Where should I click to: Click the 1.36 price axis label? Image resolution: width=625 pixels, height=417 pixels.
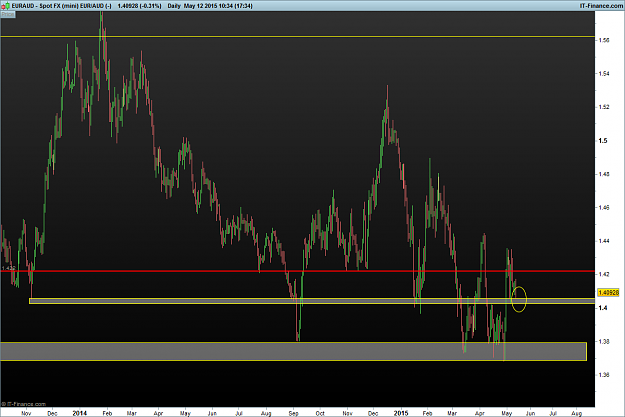pos(604,375)
